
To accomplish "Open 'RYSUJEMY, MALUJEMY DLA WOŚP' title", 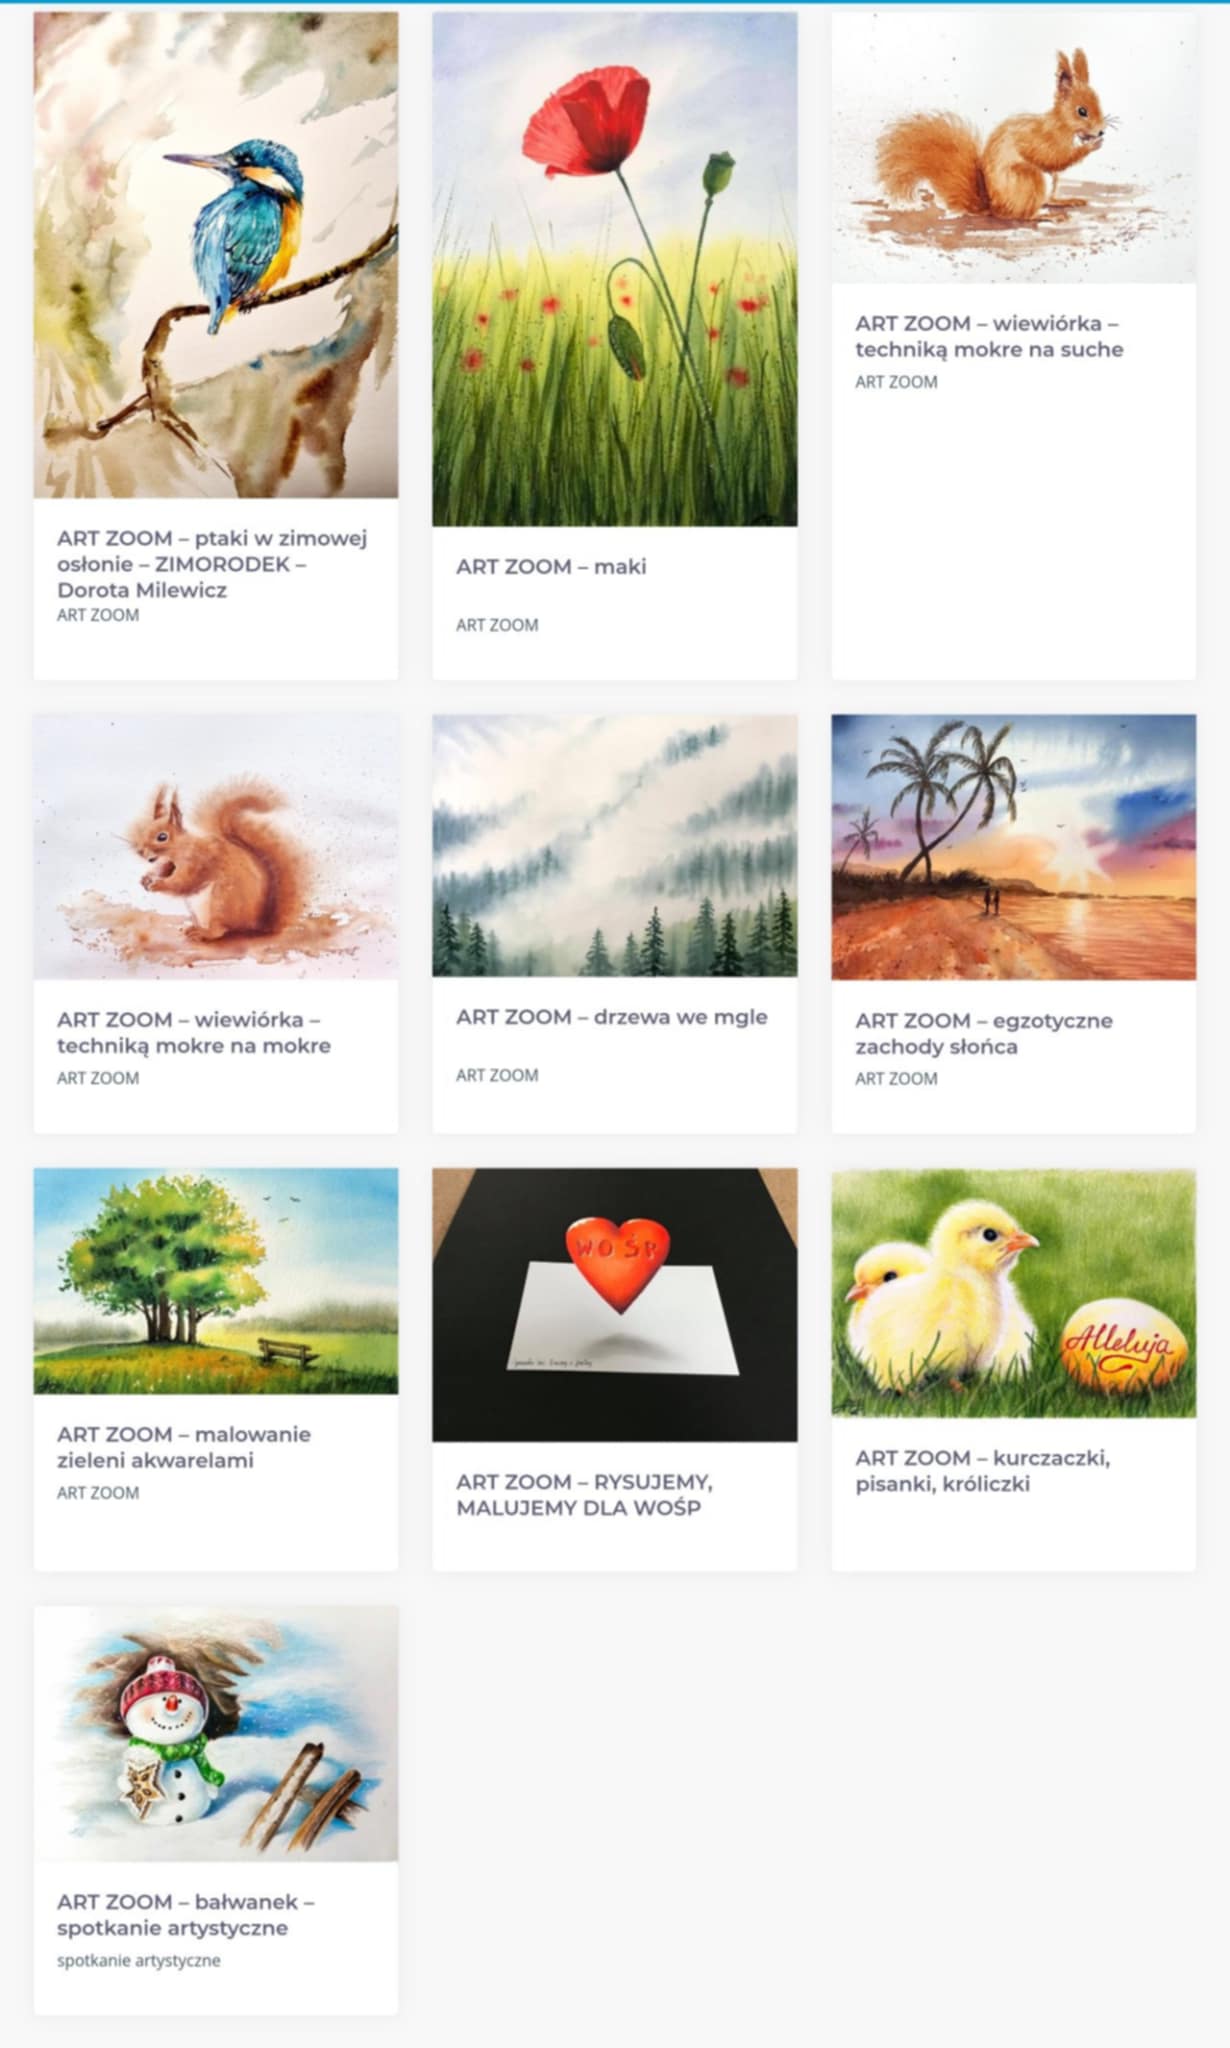I will pyautogui.click(x=584, y=1495).
